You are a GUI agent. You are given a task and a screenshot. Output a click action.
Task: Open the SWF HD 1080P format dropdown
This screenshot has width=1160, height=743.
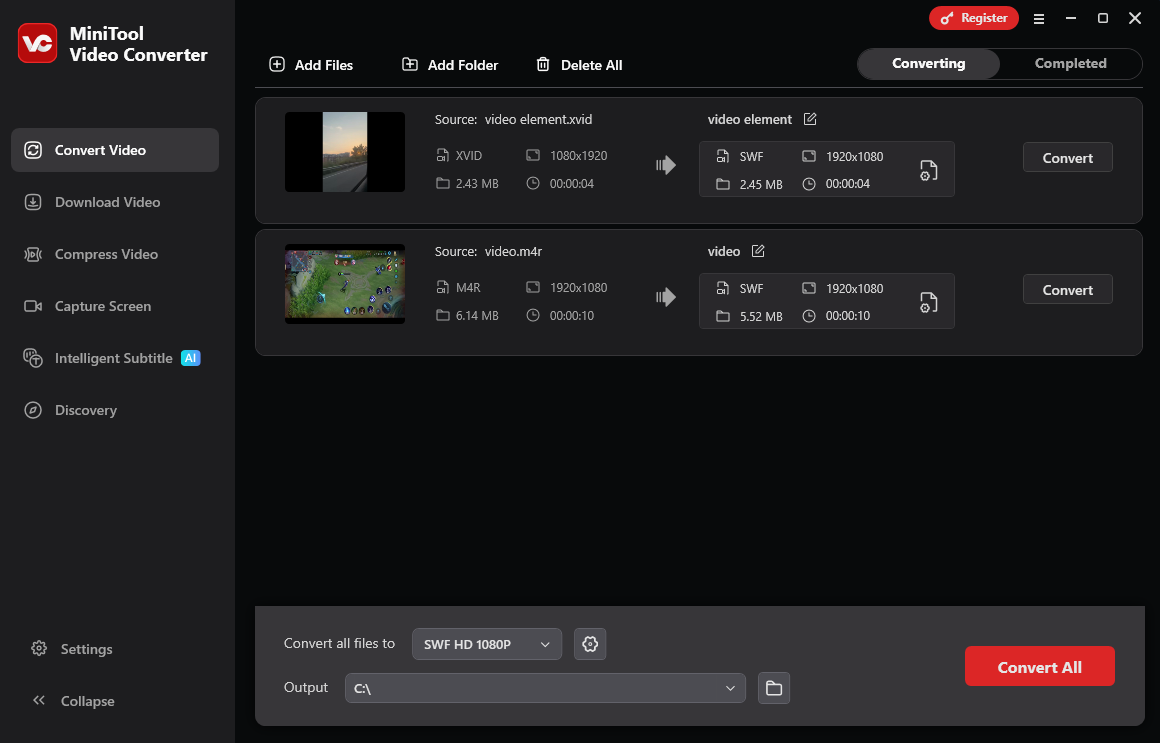coord(487,644)
